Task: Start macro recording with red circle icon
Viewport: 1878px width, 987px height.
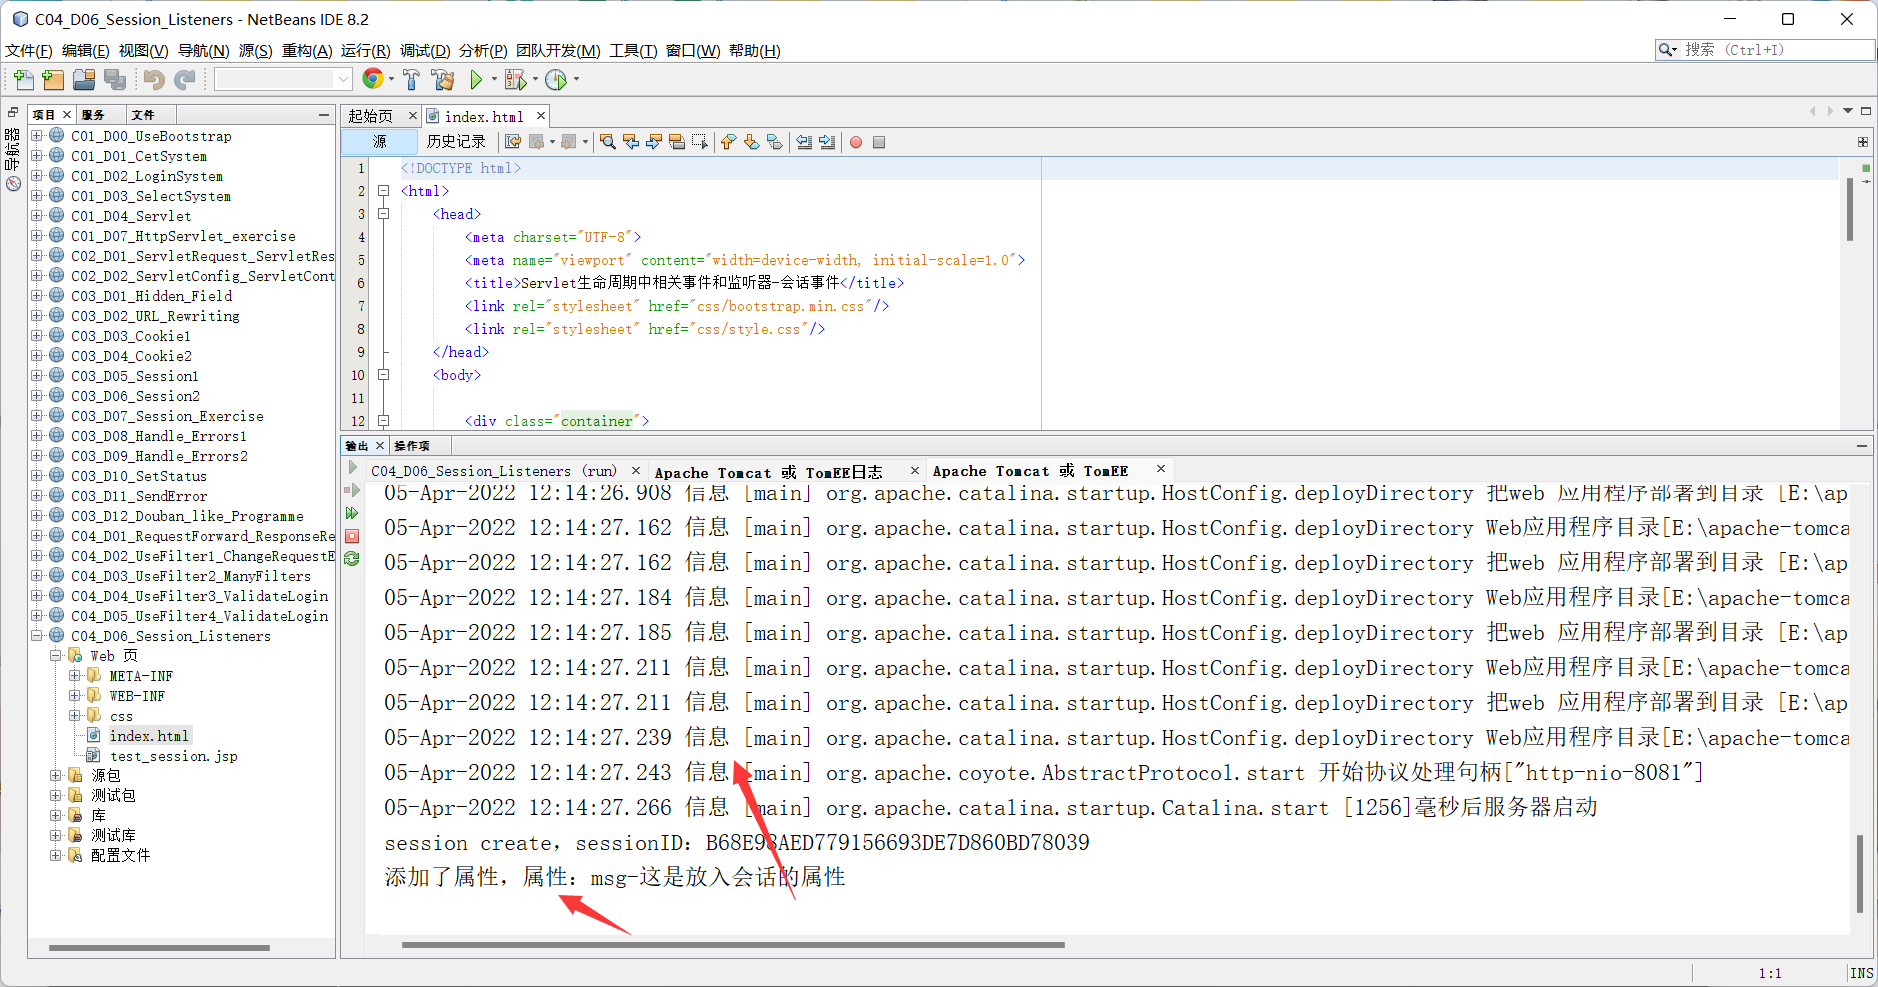Action: (x=856, y=142)
